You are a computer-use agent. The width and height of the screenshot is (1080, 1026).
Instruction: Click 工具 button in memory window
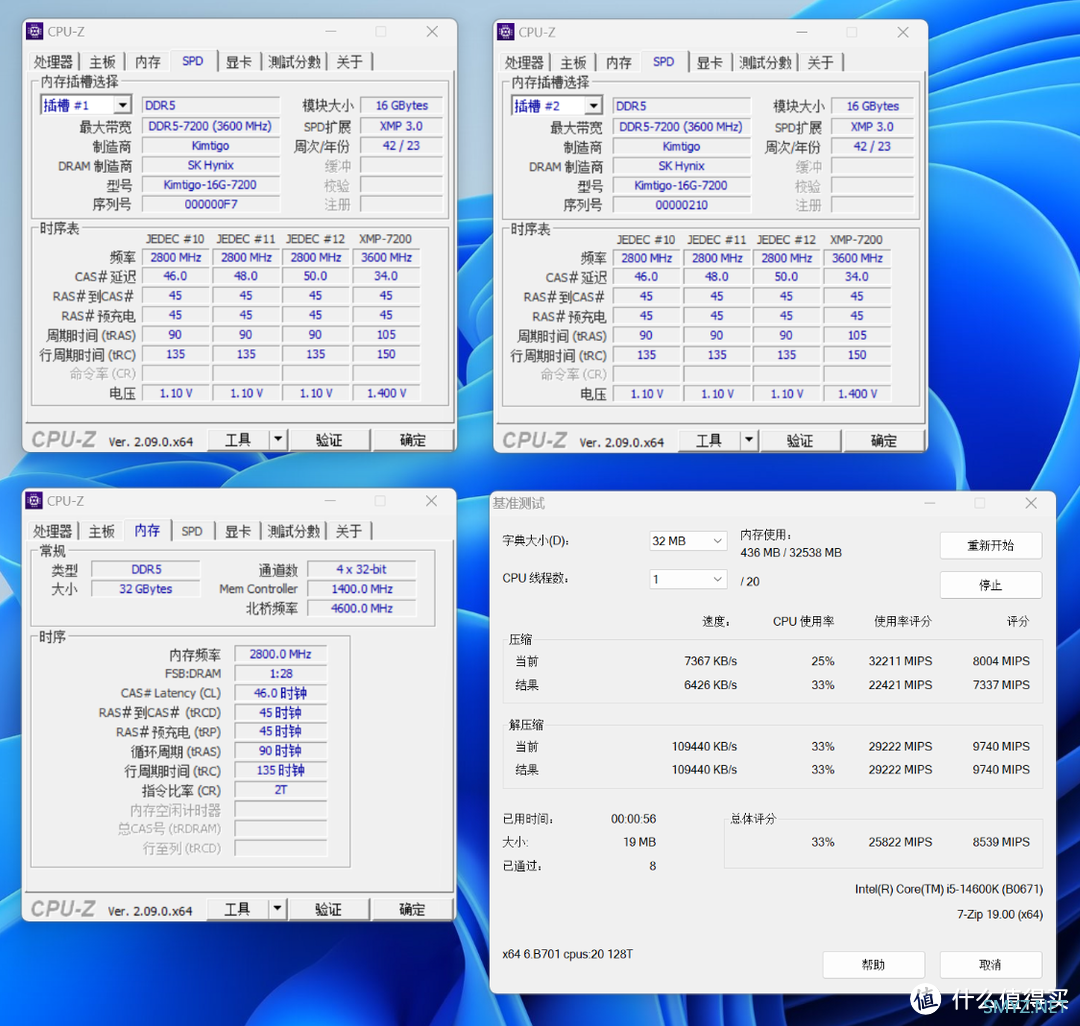[x=238, y=908]
